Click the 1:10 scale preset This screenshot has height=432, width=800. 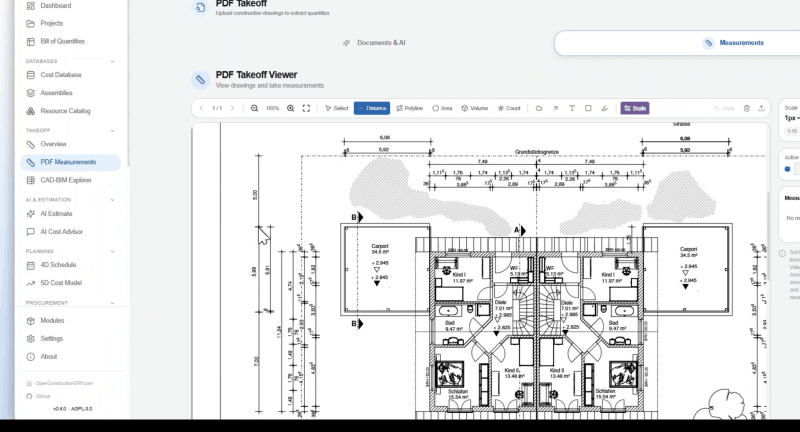[x=792, y=132]
